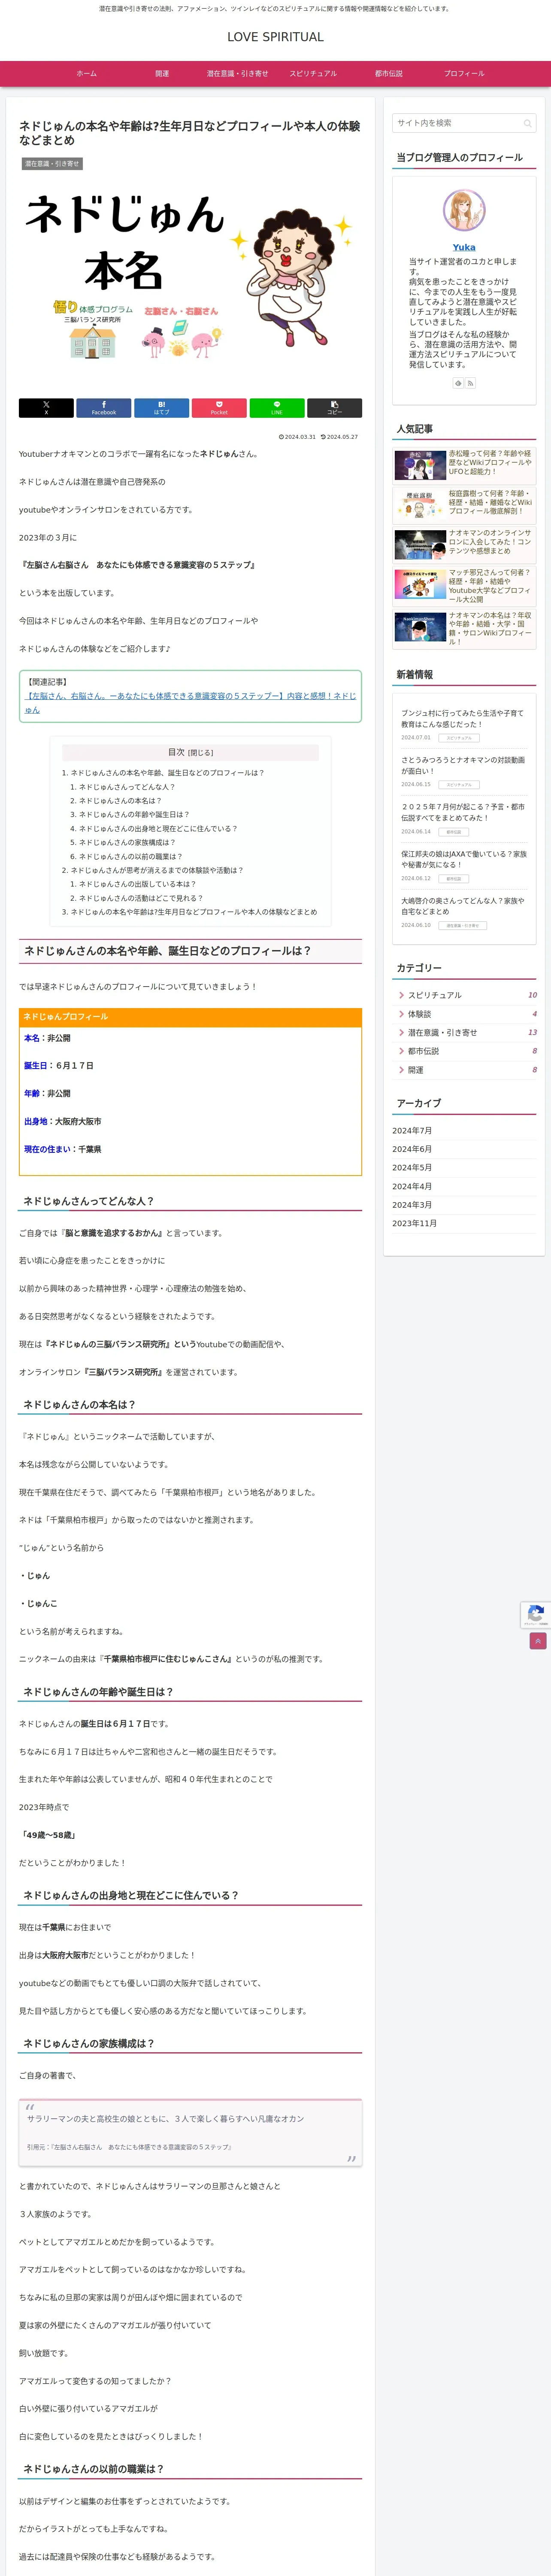Expand the スピリチュアル category

click(464, 995)
